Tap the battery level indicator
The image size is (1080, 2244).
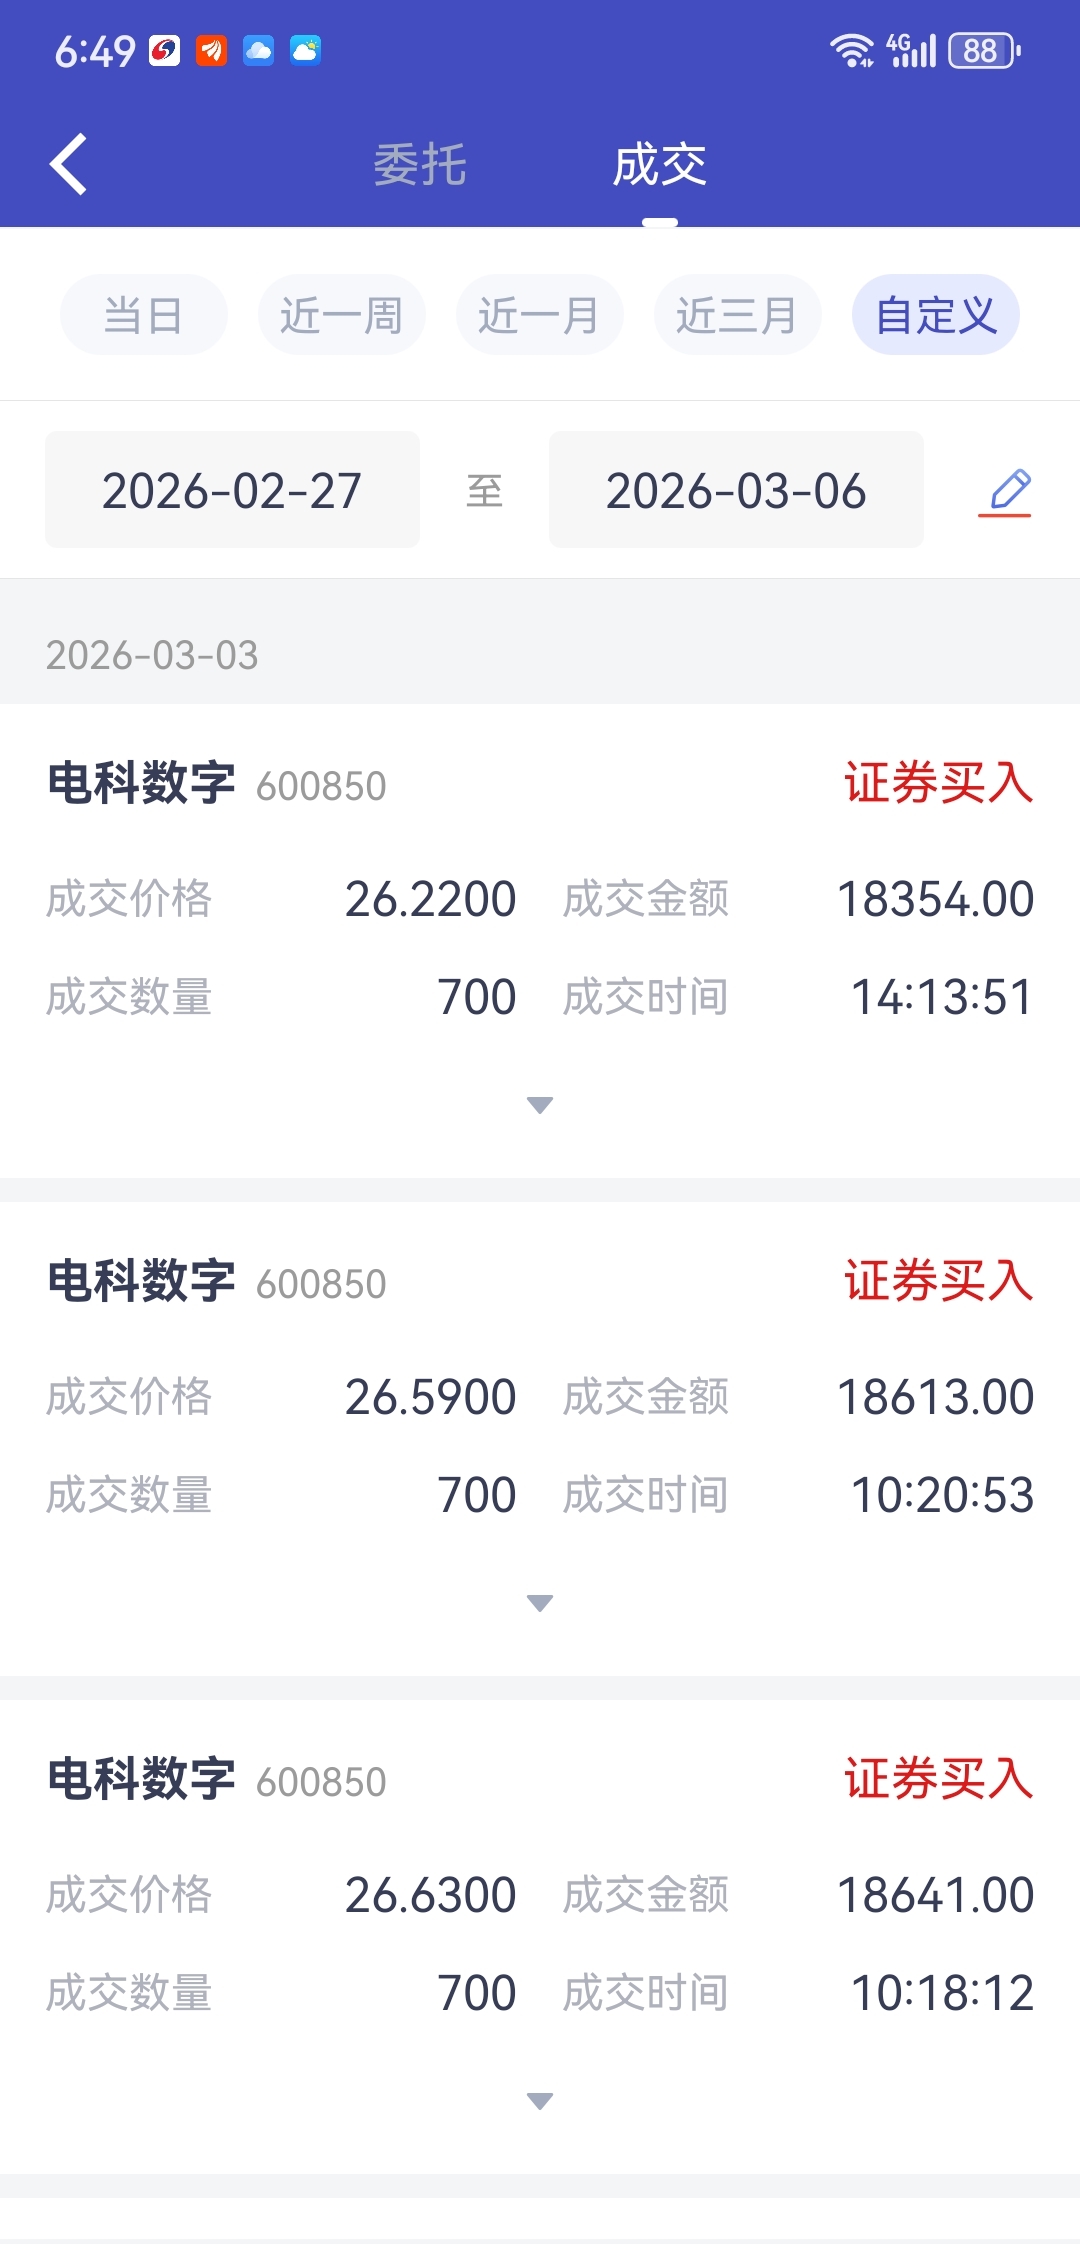click(983, 50)
